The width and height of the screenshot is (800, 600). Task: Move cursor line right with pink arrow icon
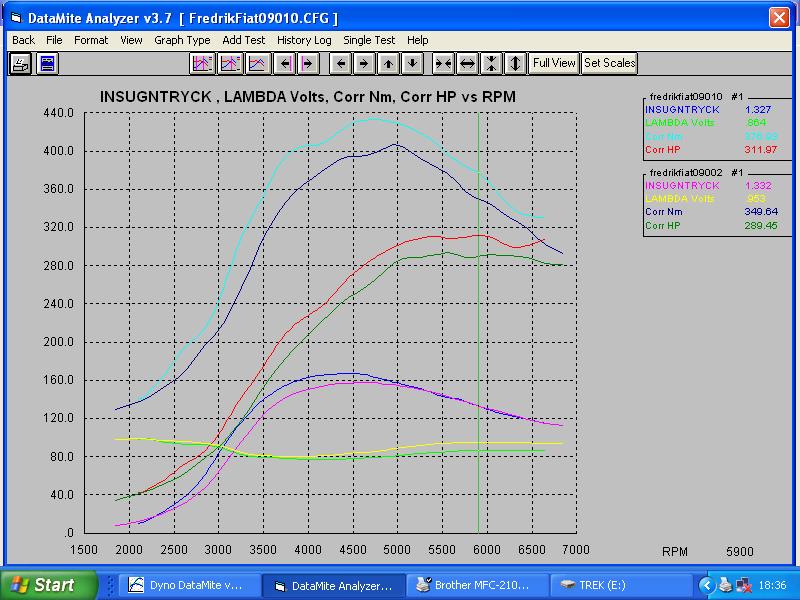(308, 63)
